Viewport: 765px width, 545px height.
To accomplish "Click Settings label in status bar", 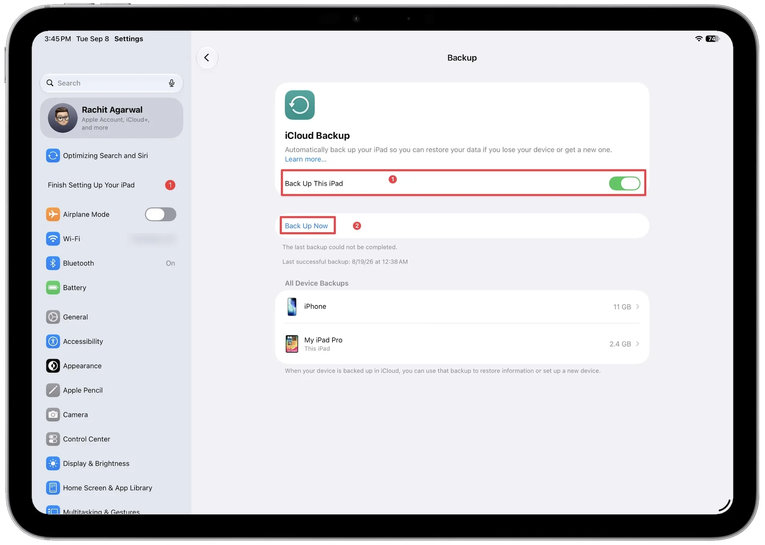I will coord(129,39).
